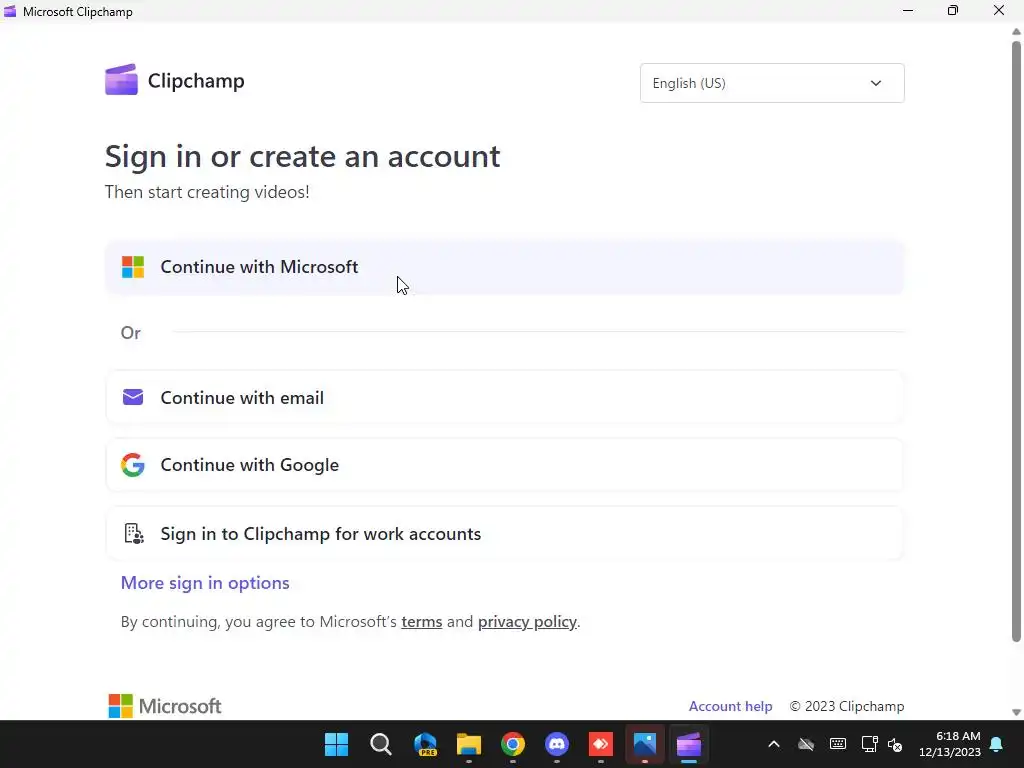Open the touch keyboard tray icon

point(838,744)
